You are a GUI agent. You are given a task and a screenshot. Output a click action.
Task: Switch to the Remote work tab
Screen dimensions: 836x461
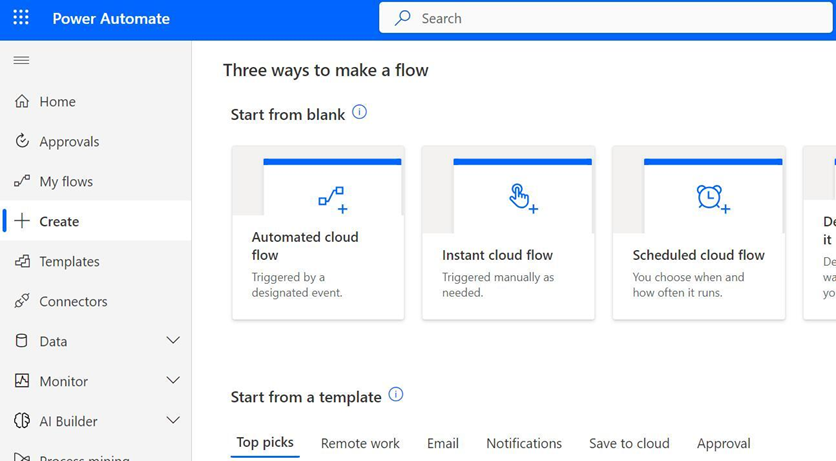point(360,443)
